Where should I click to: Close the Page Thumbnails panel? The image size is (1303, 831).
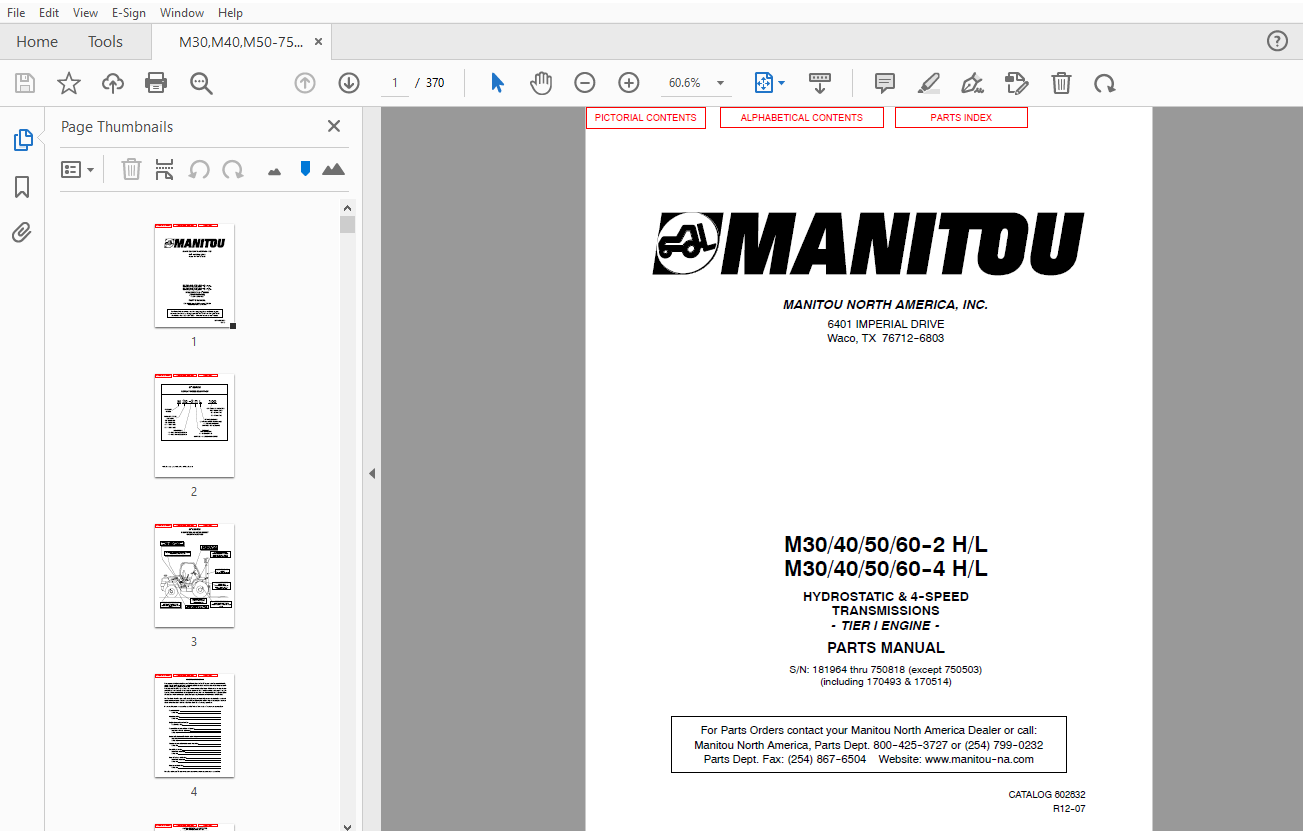334,126
